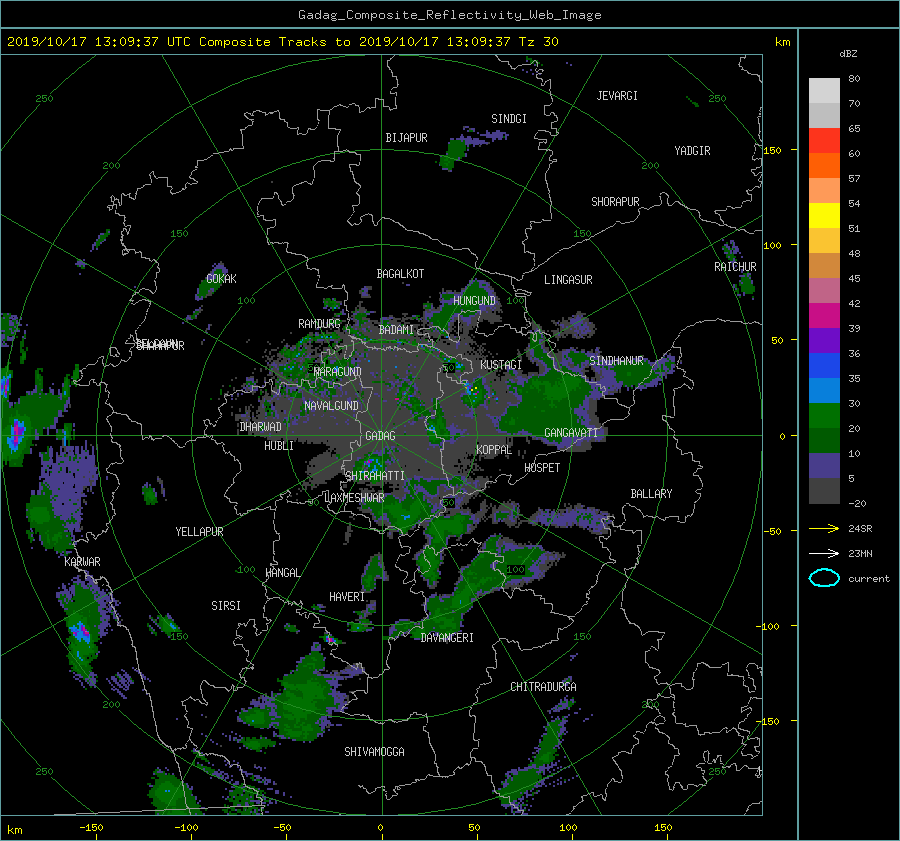Click the HUBLI location label
Viewport: 900px width, 841px height.
279,446
